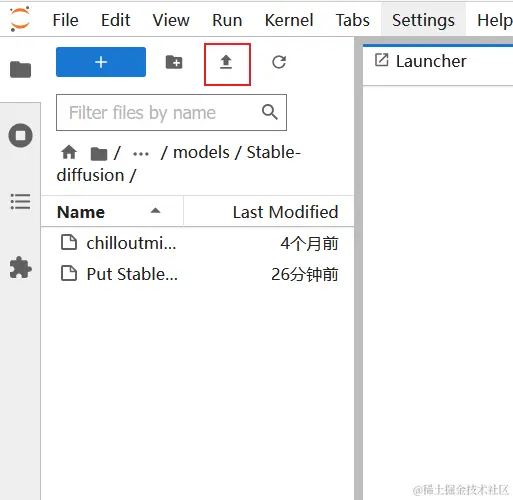The width and height of the screenshot is (513, 500).
Task: Open the File Browser sidebar tab
Action: click(20, 69)
